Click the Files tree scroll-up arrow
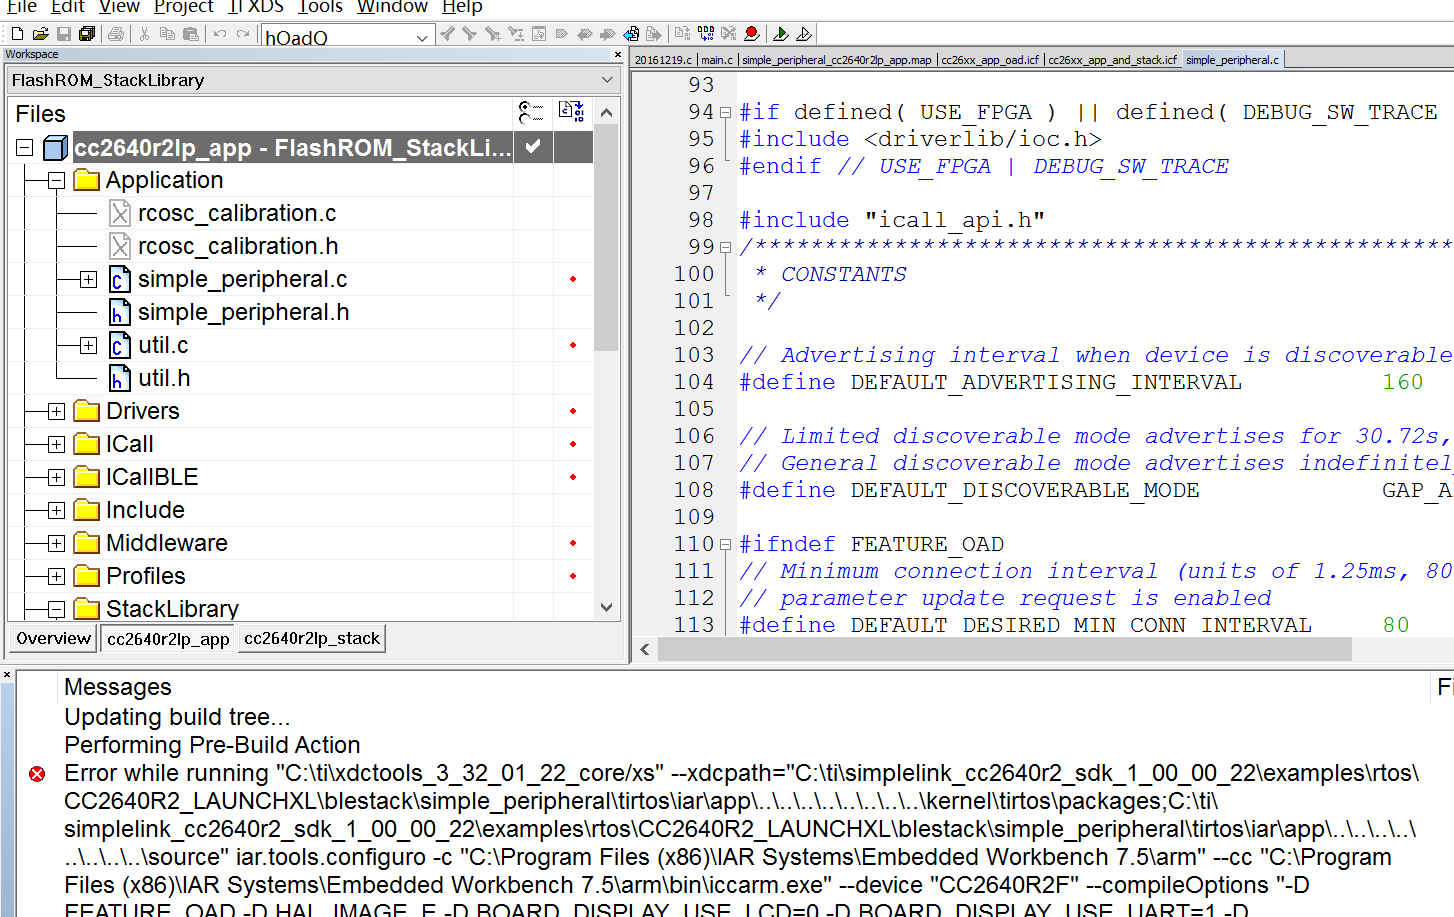This screenshot has width=1454, height=917. tap(606, 113)
